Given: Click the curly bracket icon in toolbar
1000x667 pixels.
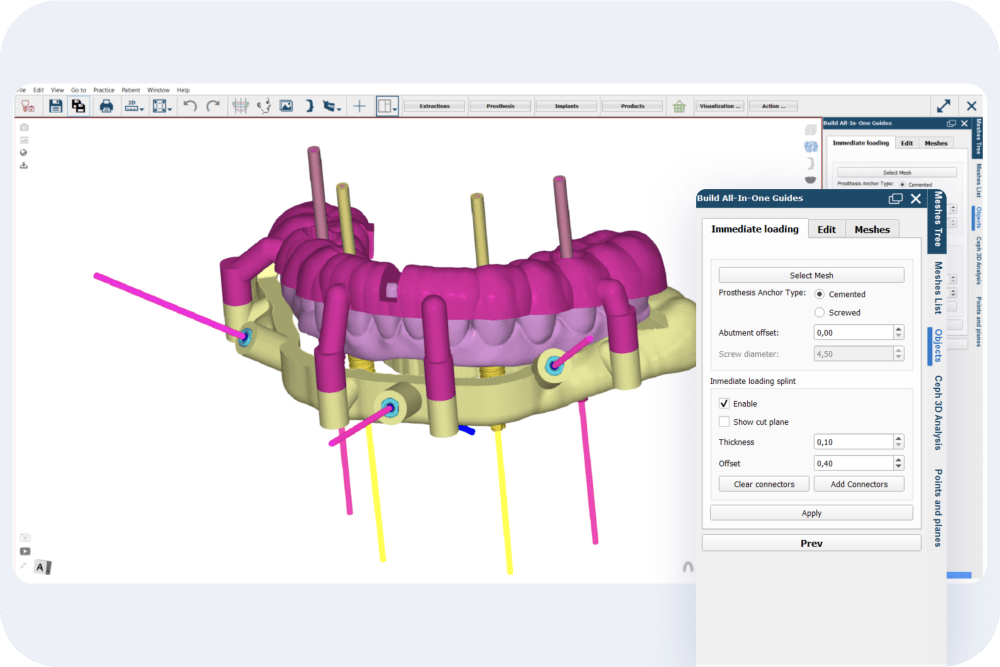Looking at the screenshot, I should tap(309, 106).
